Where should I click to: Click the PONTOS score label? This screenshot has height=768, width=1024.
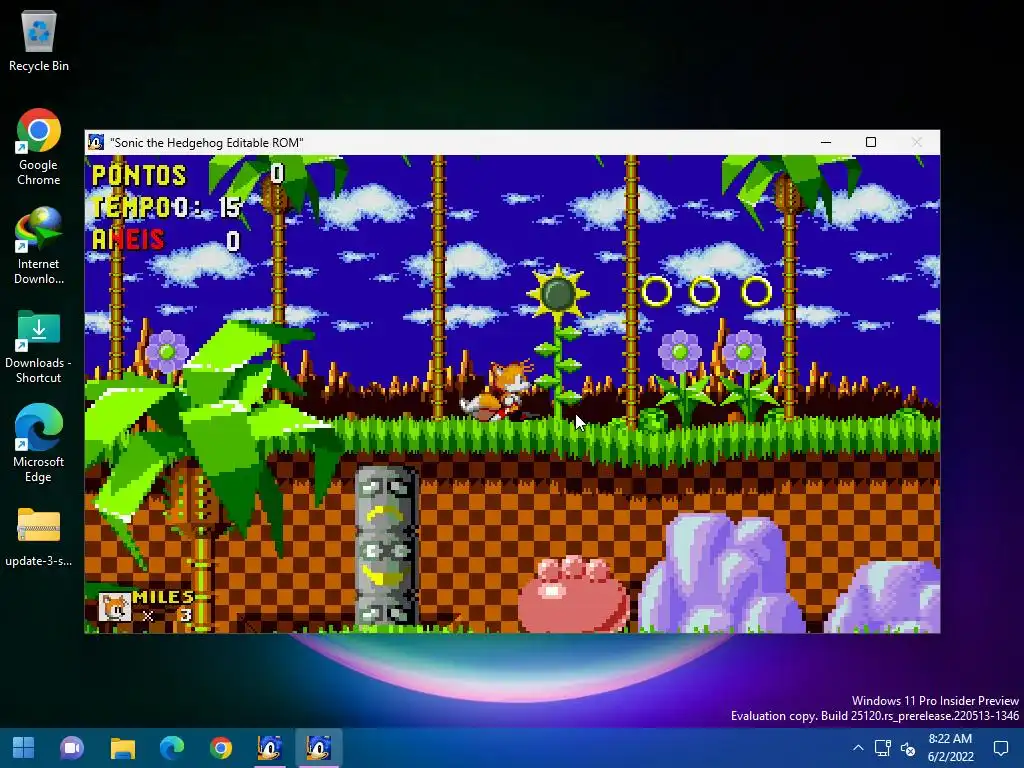(x=139, y=175)
